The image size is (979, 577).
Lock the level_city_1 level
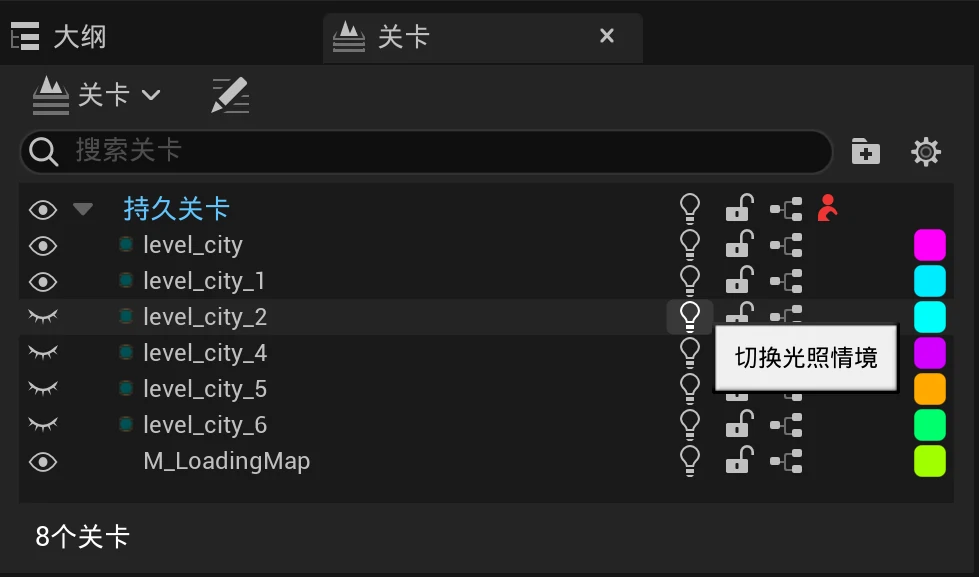(739, 280)
